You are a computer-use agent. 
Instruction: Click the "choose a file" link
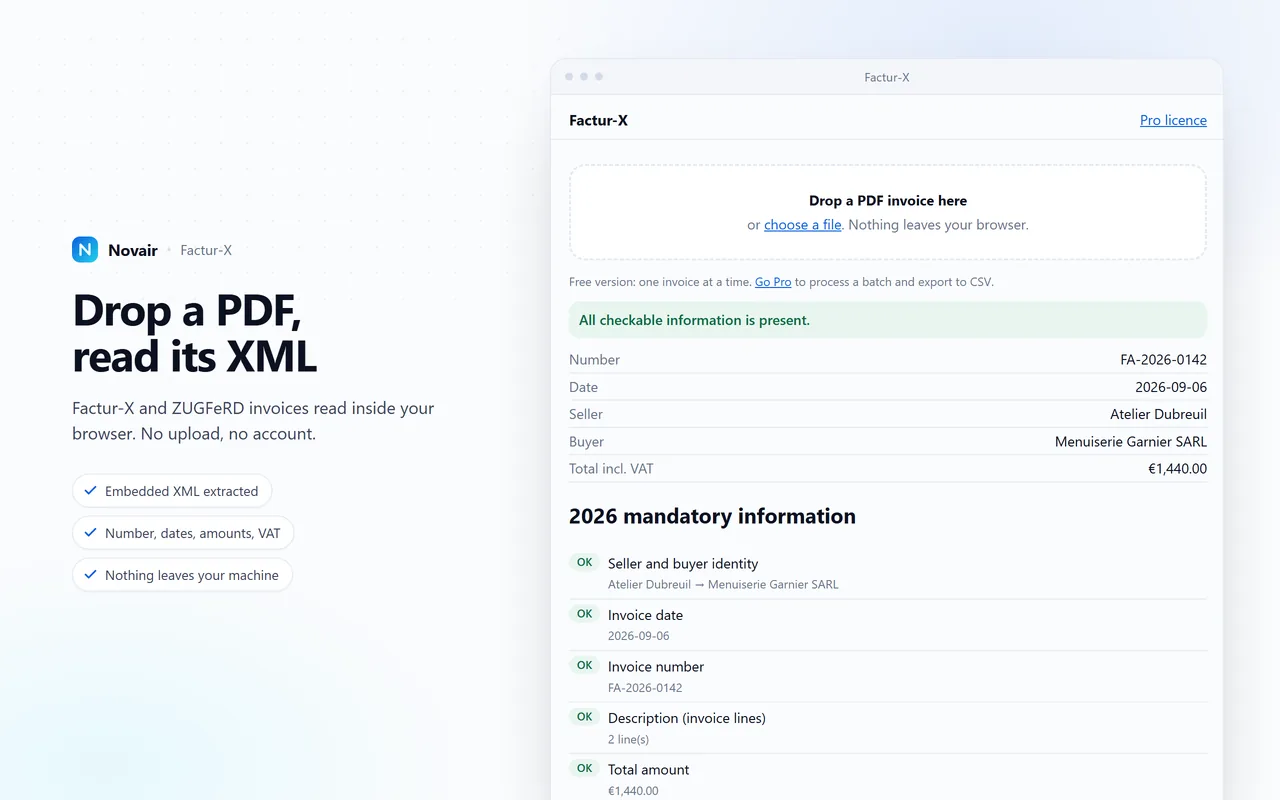803,225
